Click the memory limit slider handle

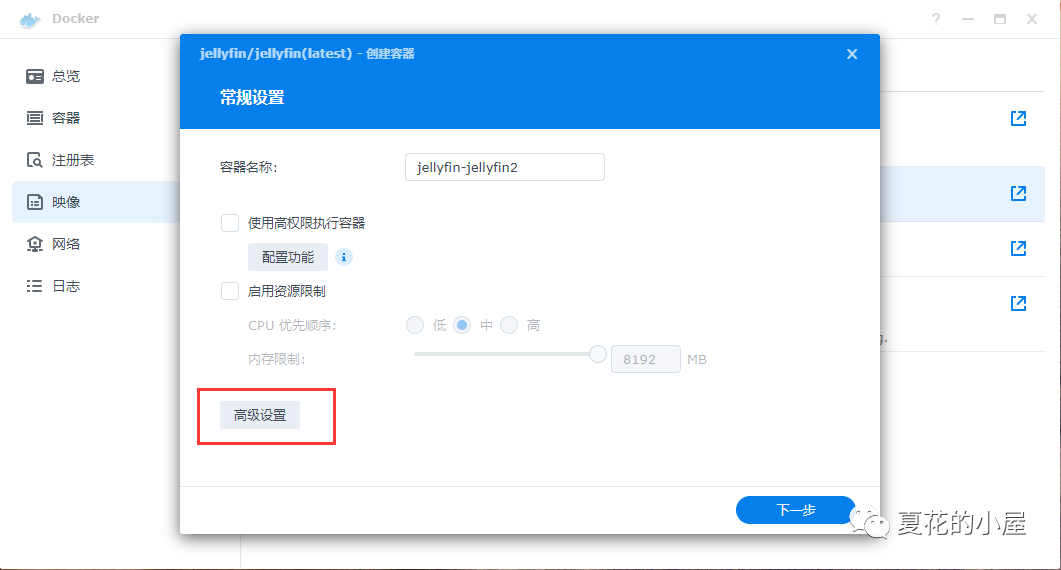598,354
